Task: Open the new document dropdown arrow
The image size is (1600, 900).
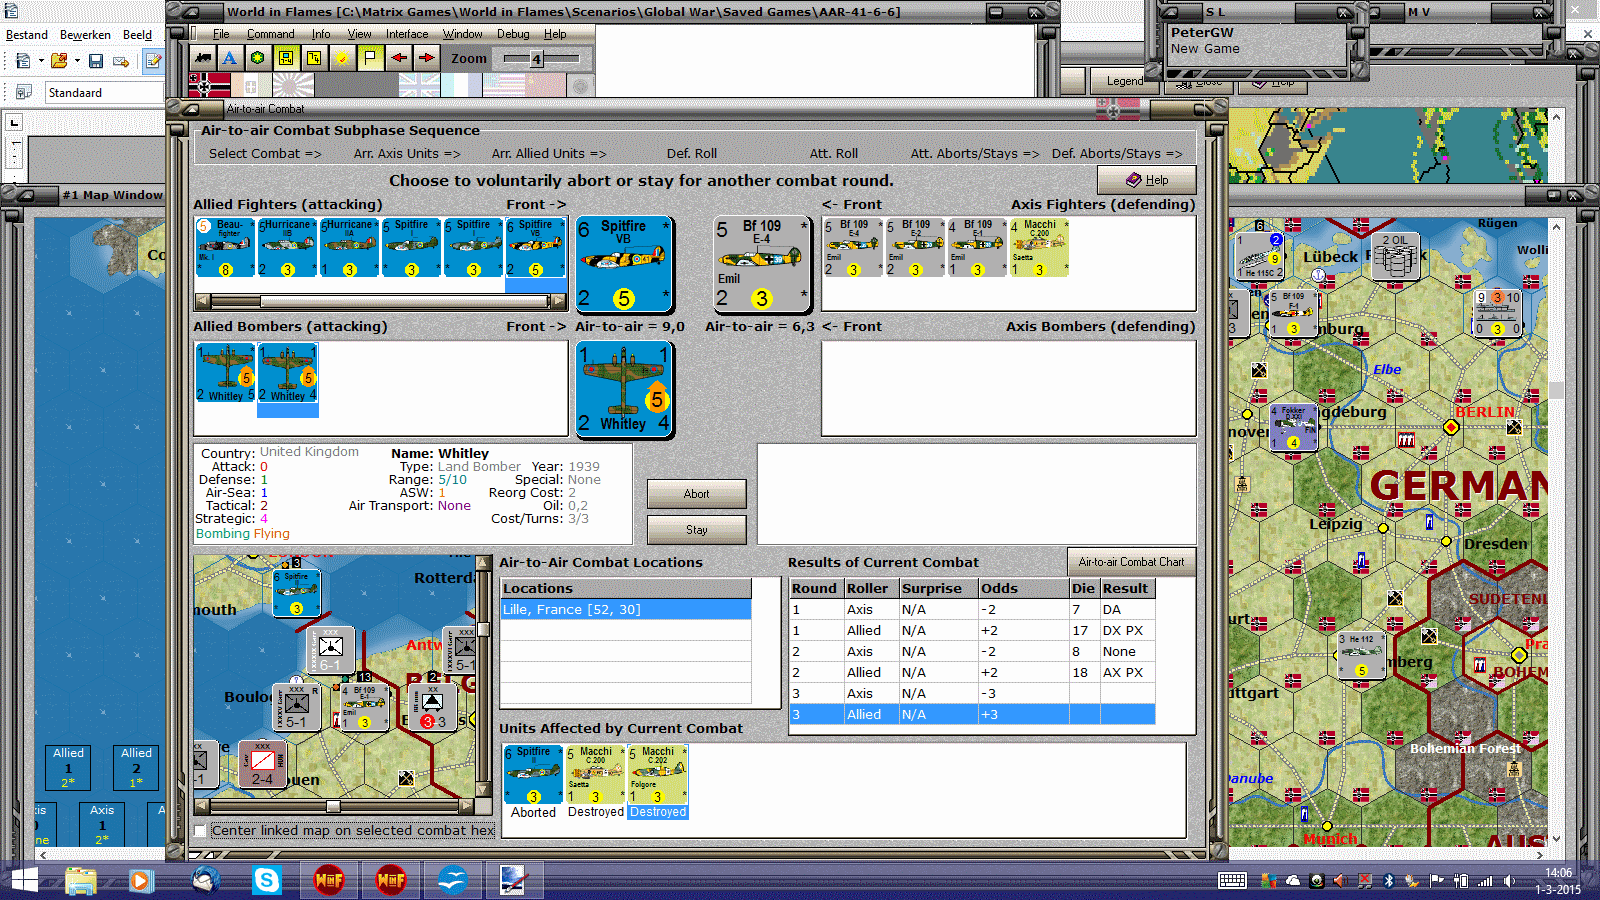Action: click(x=41, y=61)
